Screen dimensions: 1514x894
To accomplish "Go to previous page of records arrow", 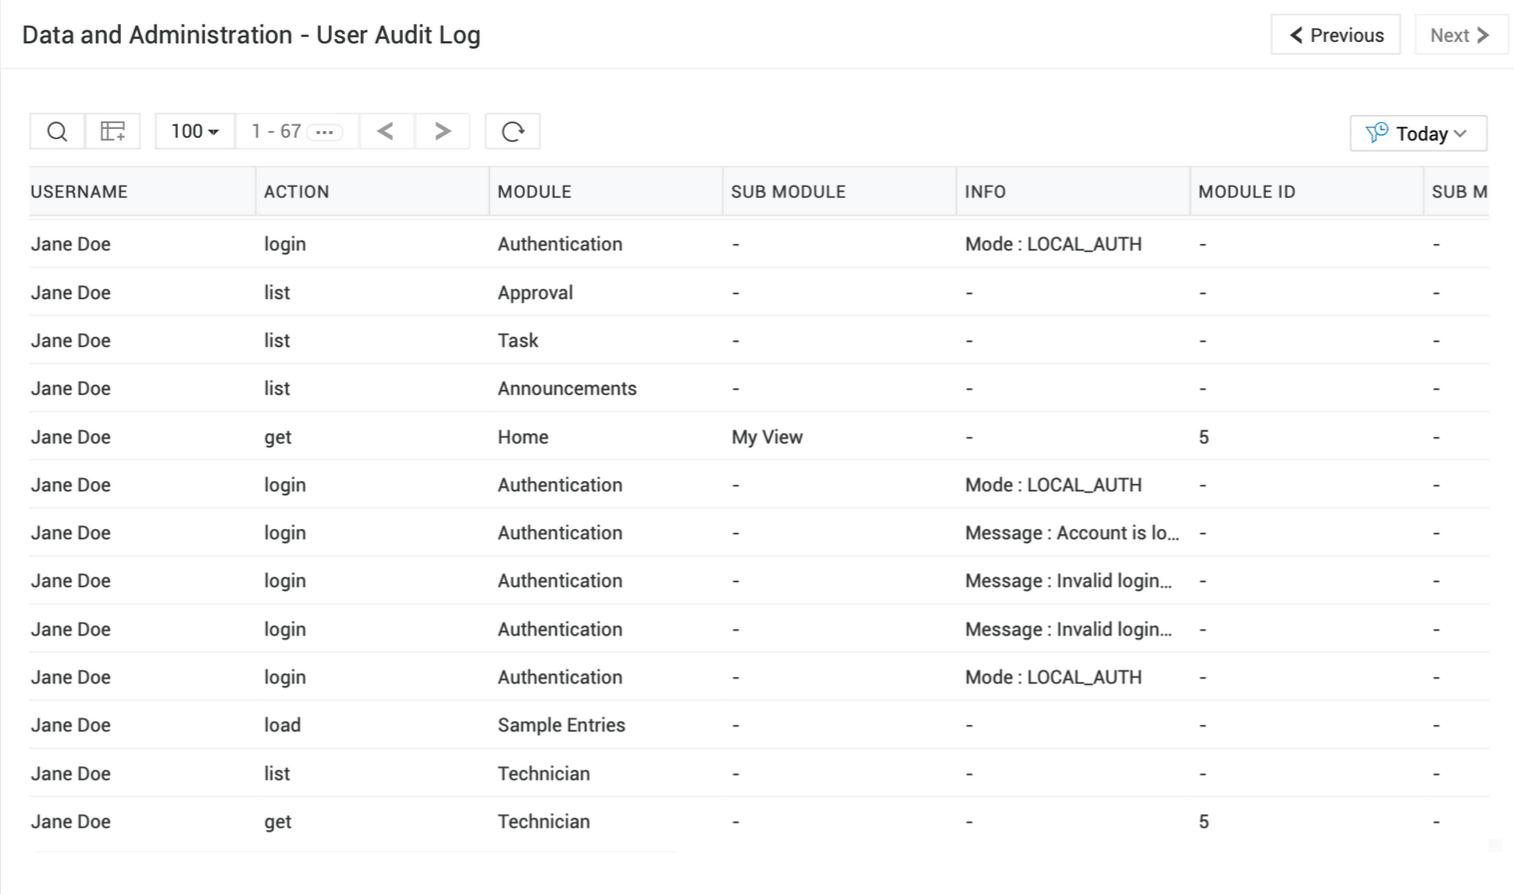I will coord(386,132).
